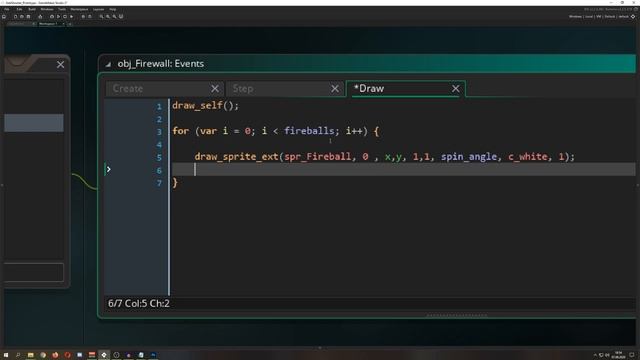Click the Open Project toolbar icon

(22, 17)
